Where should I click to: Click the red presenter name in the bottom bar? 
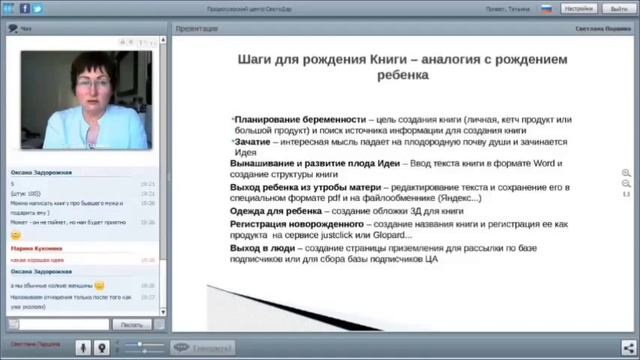35,344
